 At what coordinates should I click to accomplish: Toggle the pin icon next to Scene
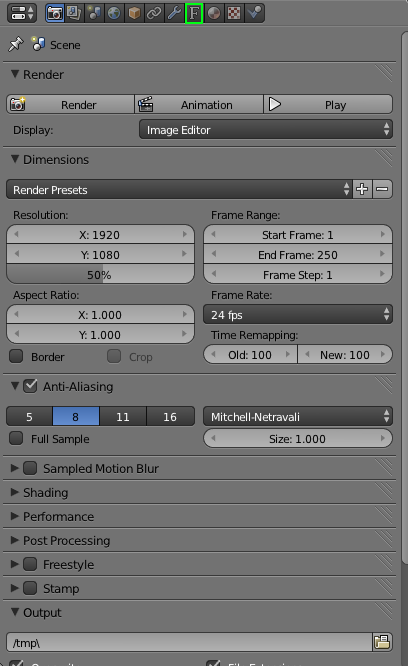(x=16, y=44)
